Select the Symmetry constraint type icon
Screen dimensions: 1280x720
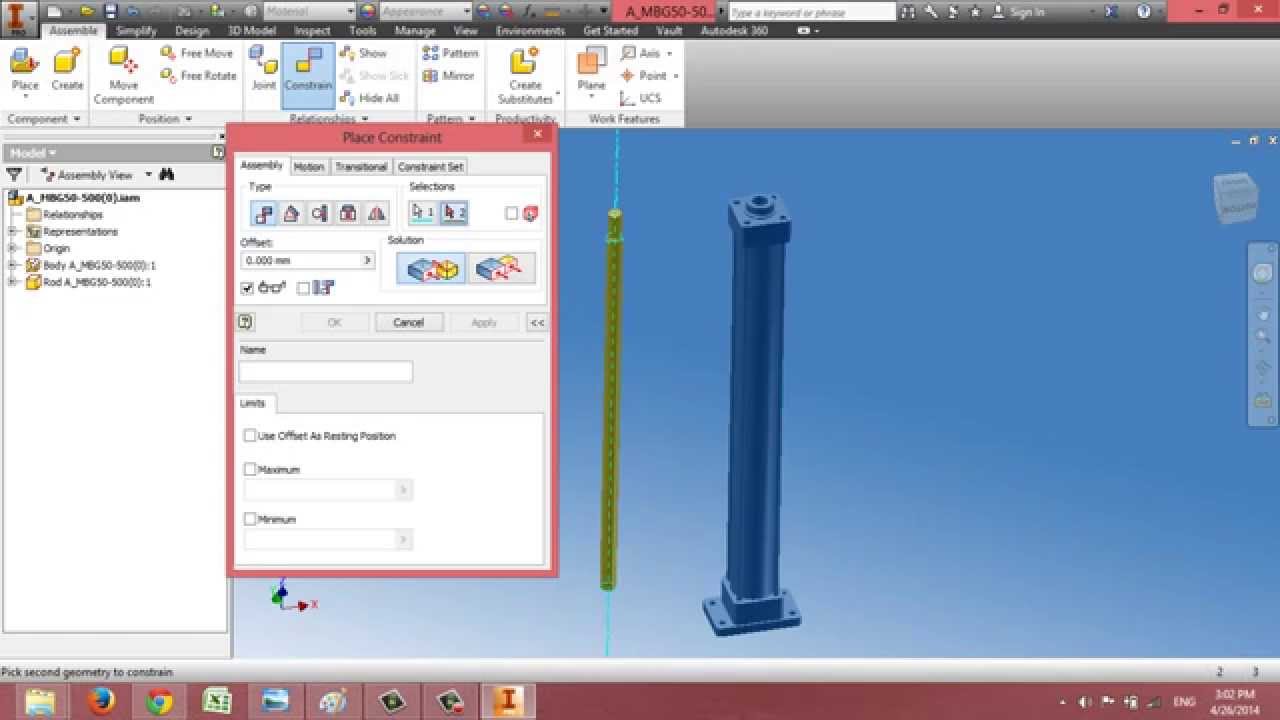coord(376,213)
